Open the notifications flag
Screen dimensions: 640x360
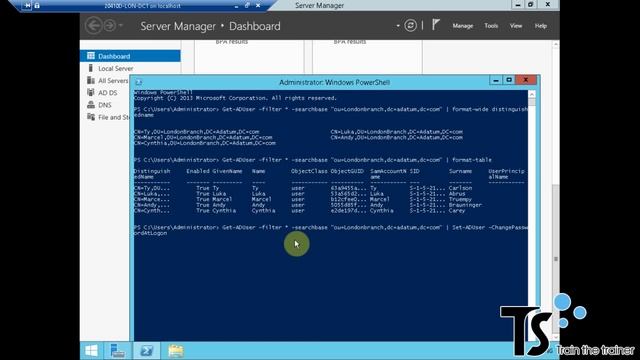coord(436,25)
